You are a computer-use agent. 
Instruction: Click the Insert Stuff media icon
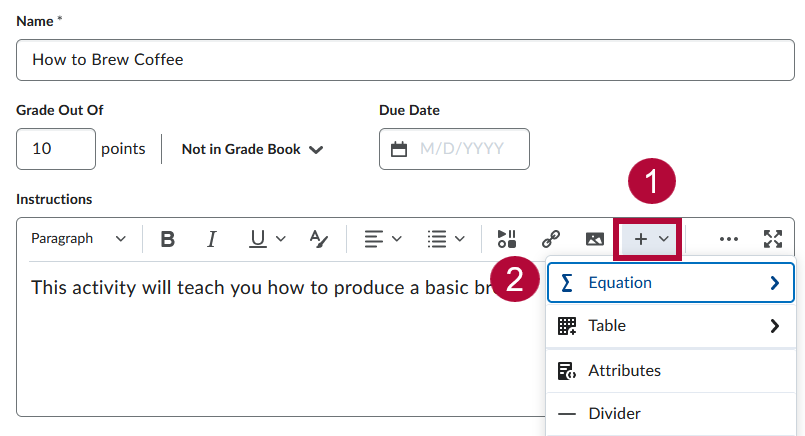pyautogui.click(x=507, y=239)
